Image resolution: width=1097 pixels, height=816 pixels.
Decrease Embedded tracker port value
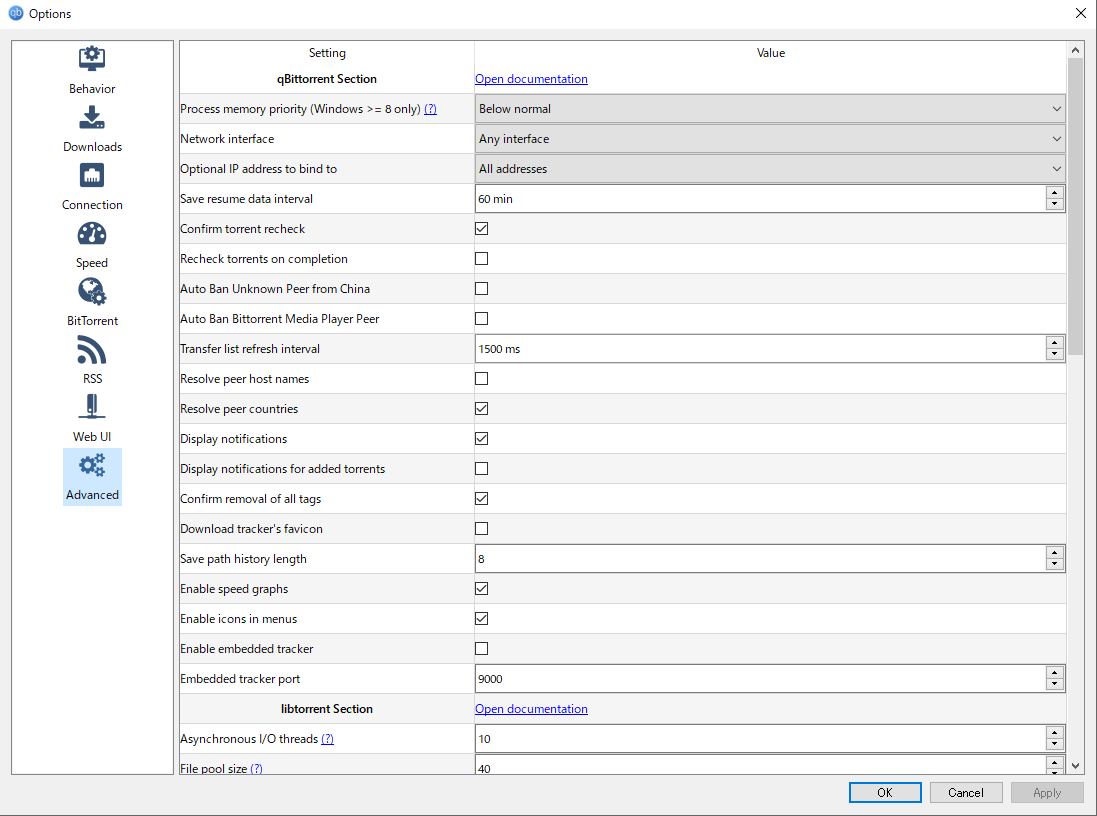[x=1054, y=685]
